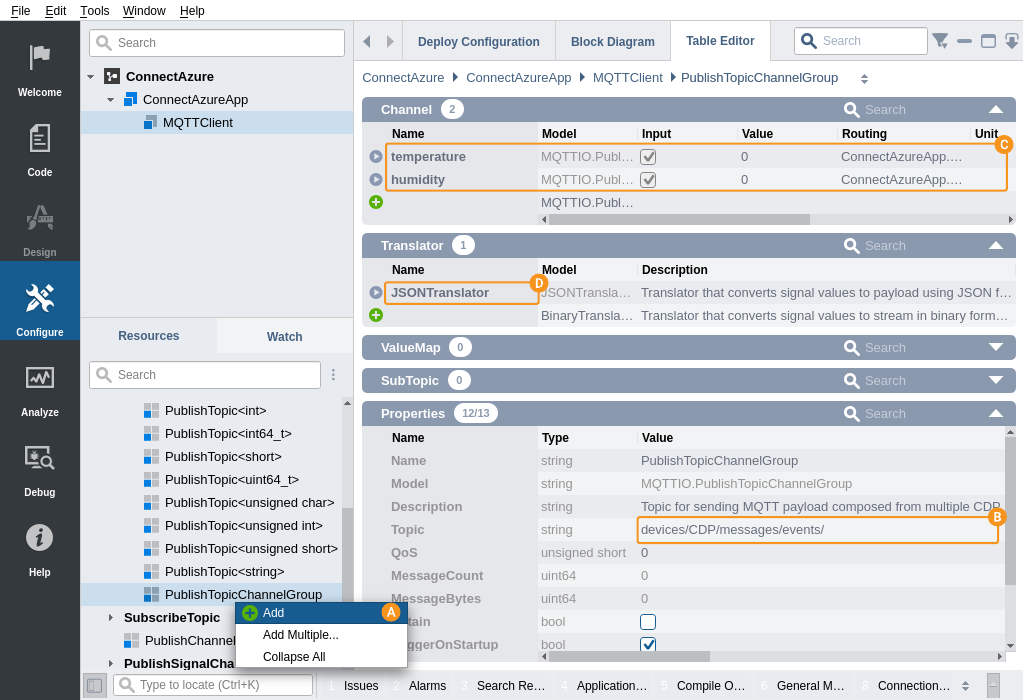Click the filter icon beside top search
This screenshot has height=700, width=1023.
[940, 41]
